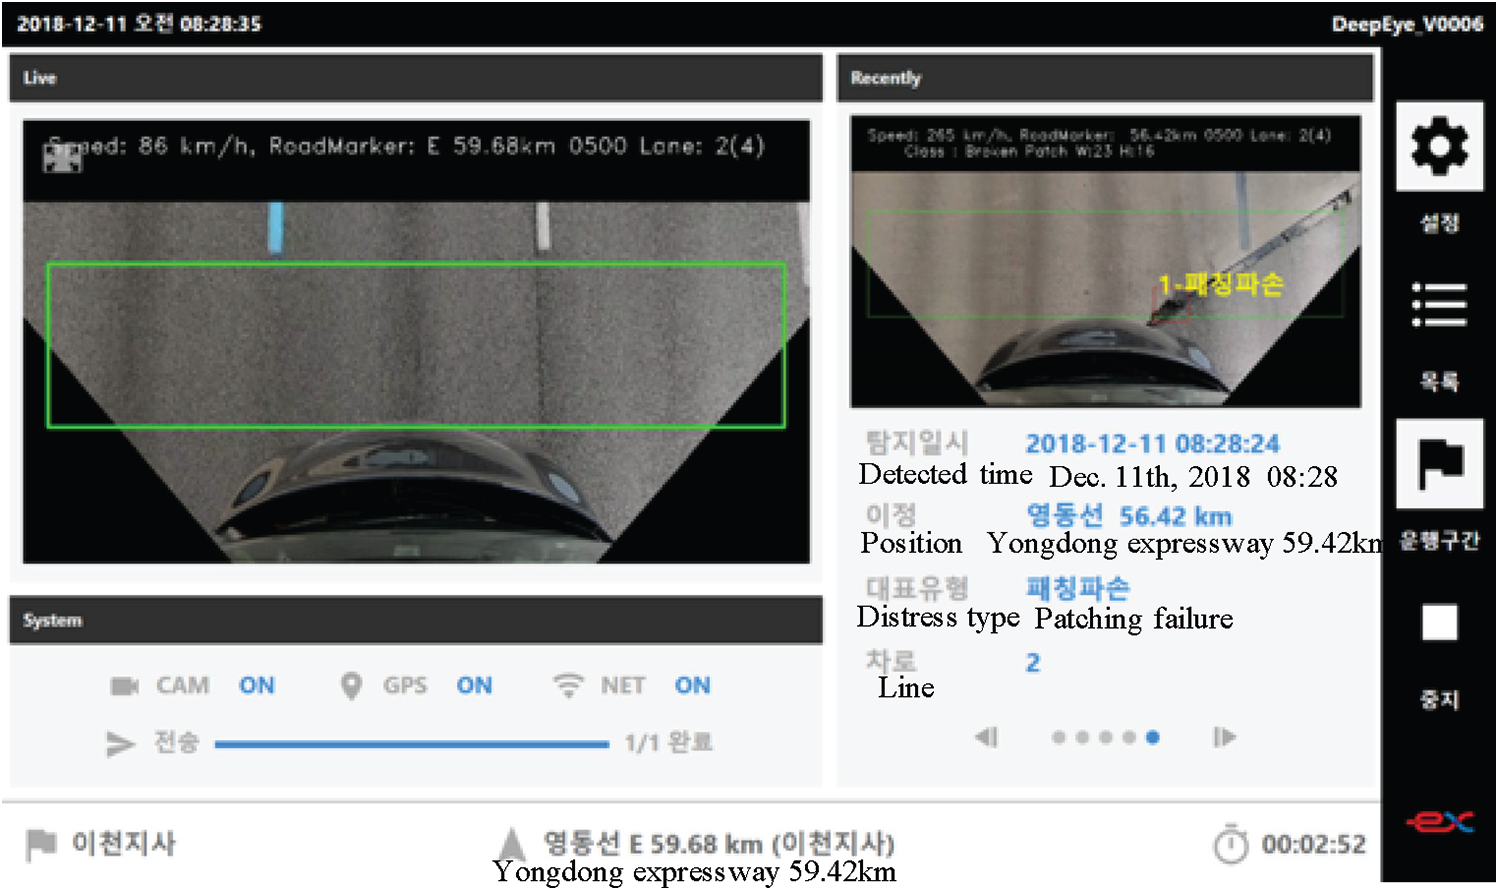Click the detected time 2018-12-11 08:28:24 link
Screen dimensions: 1499x891
point(1152,444)
